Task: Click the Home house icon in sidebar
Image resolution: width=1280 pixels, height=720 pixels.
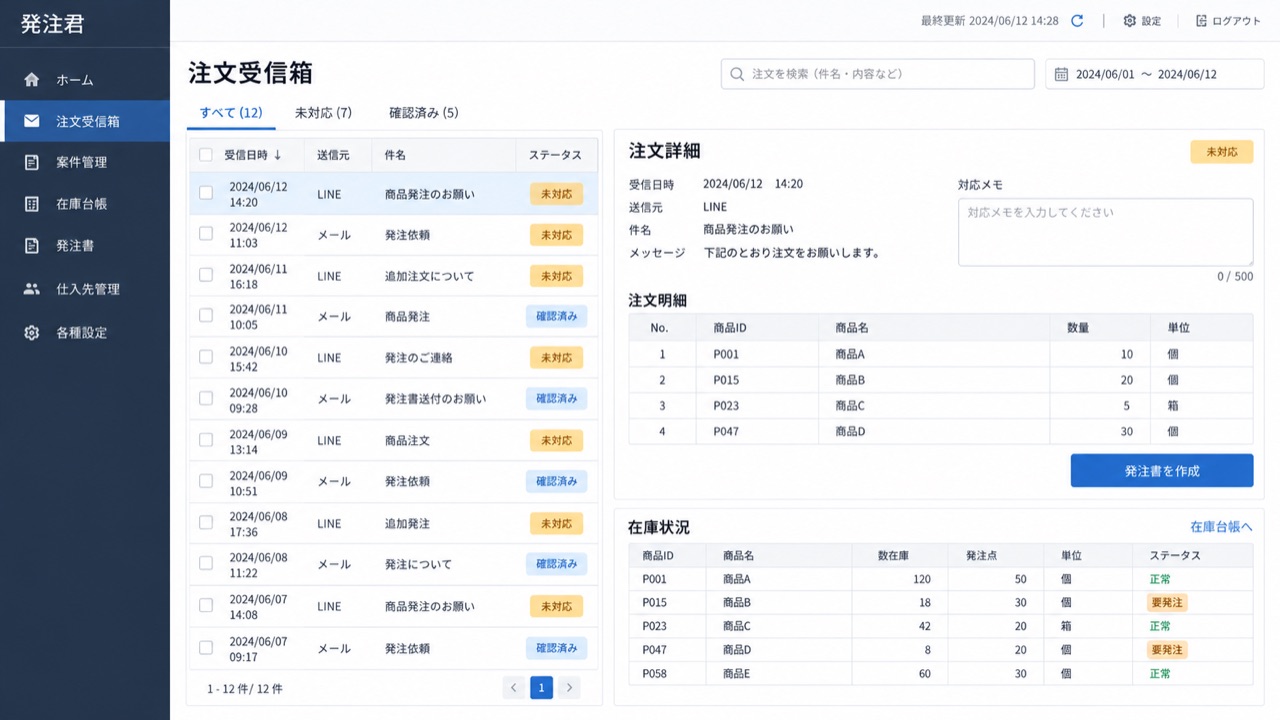Action: [x=32, y=79]
